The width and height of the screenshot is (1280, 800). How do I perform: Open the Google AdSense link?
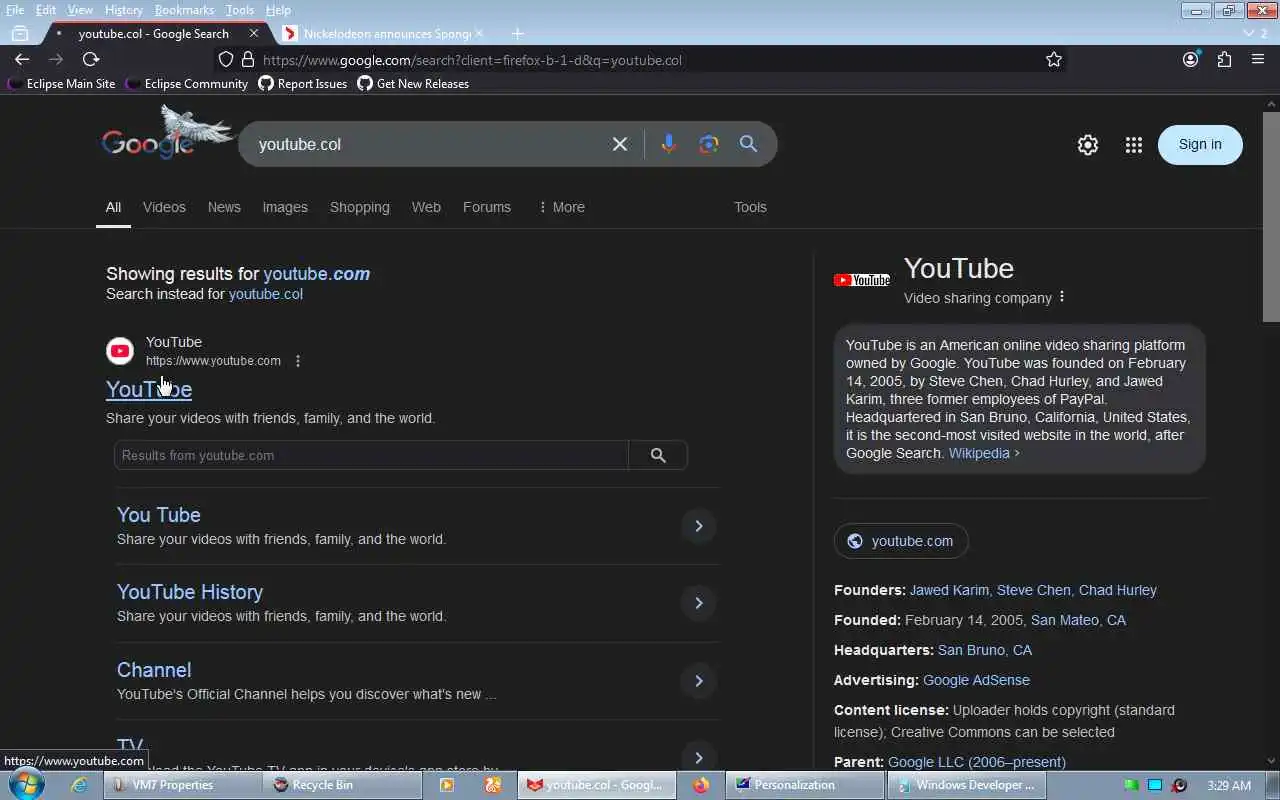(976, 680)
